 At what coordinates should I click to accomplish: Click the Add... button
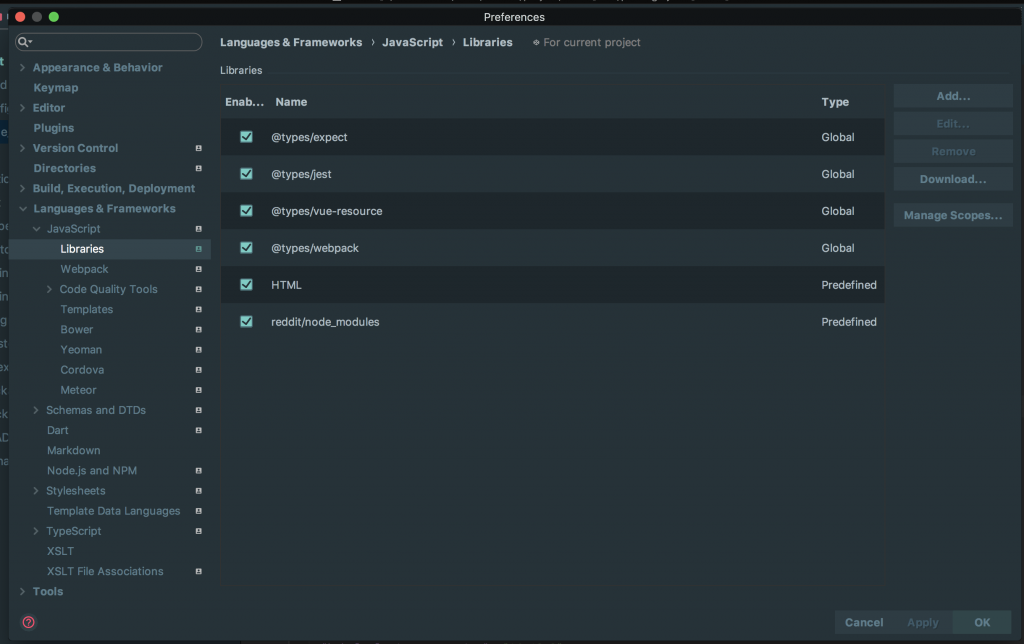[953, 96]
